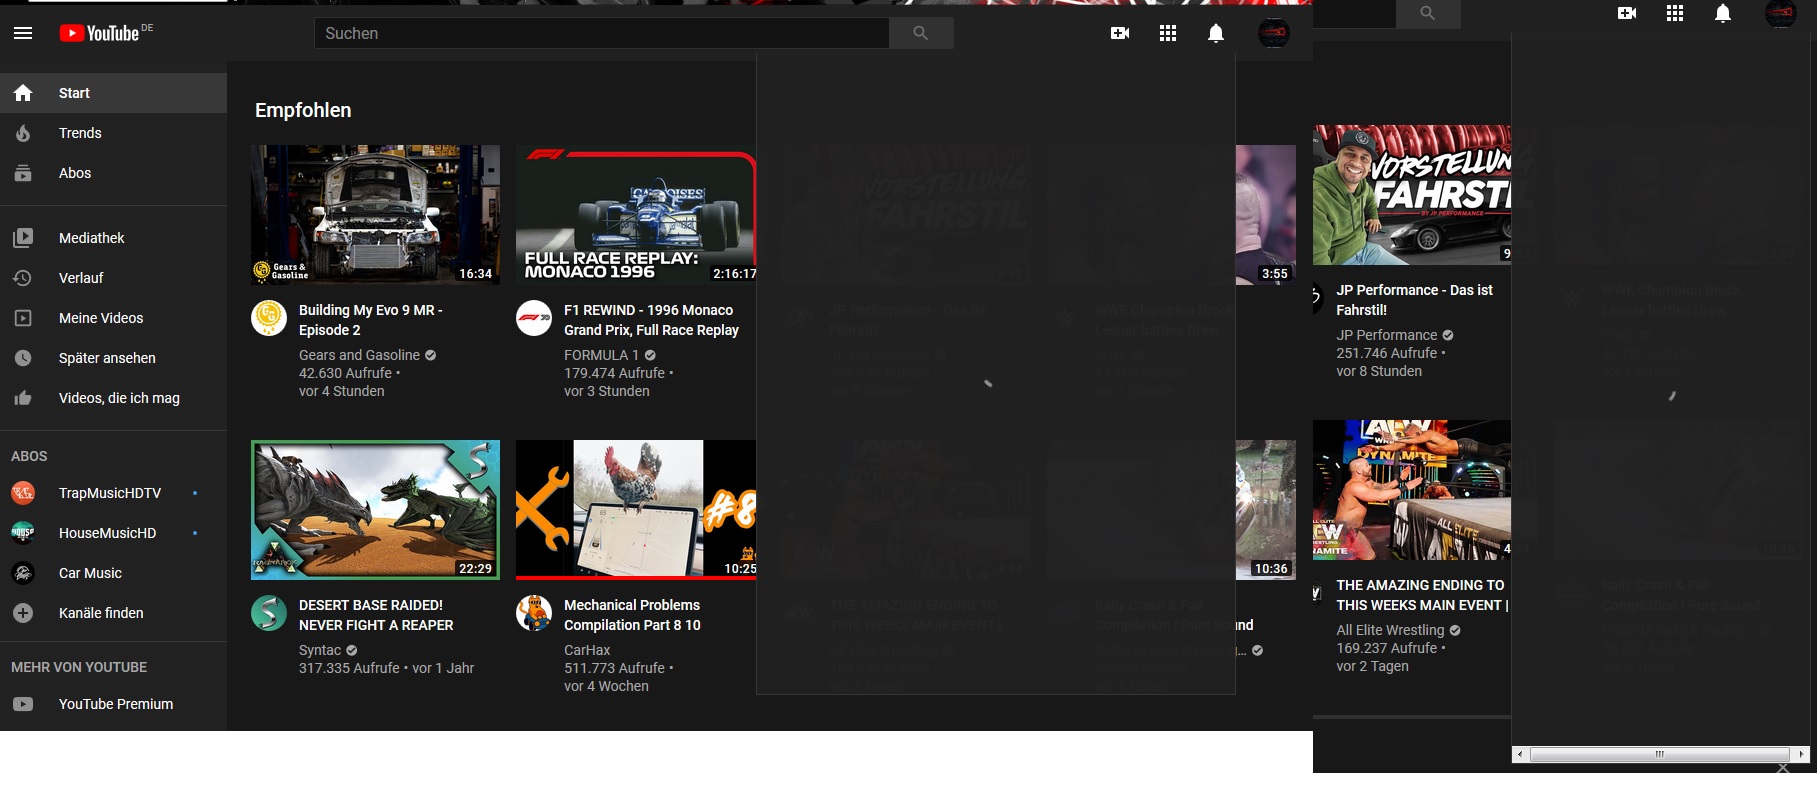Screen dimensions: 1819x788
Task: Focus the Suchen search field
Action: (x=601, y=33)
